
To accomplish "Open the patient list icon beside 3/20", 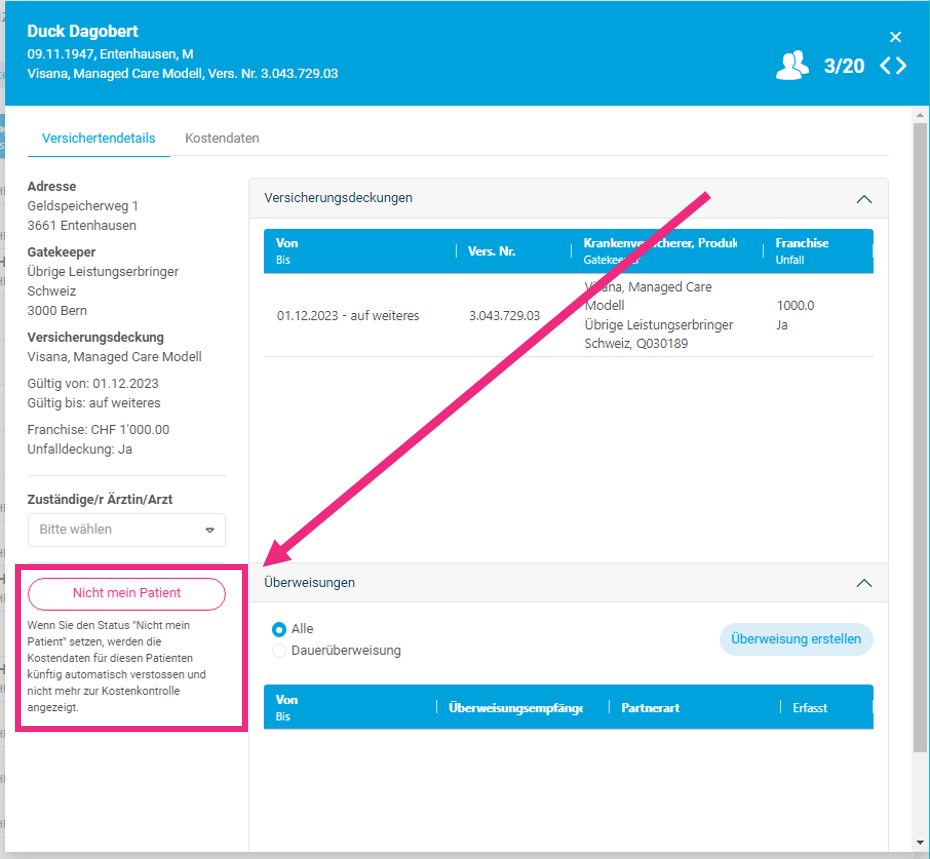I will tap(792, 65).
